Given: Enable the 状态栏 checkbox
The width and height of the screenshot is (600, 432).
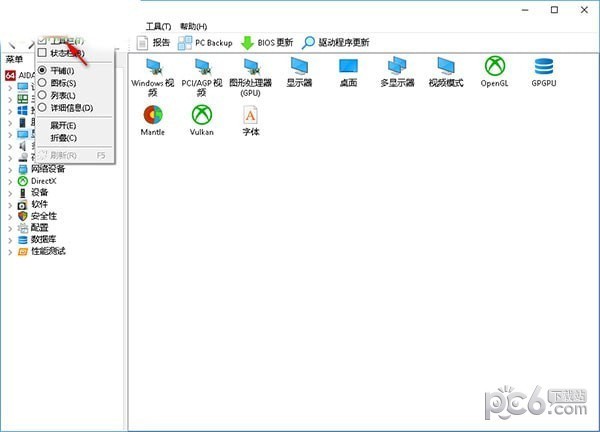Looking at the screenshot, I should 42,53.
